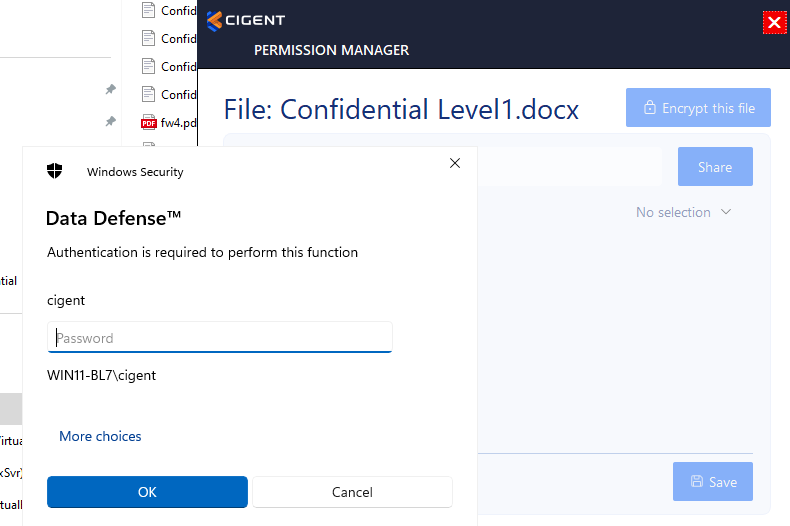Select fw4.pdf file in Explorer list

pyautogui.click(x=169, y=122)
